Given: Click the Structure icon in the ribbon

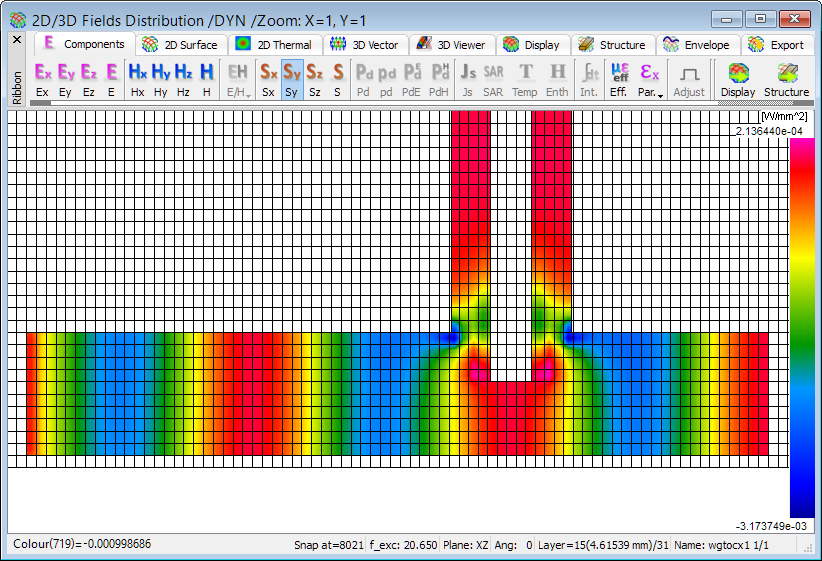Looking at the screenshot, I should [786, 79].
